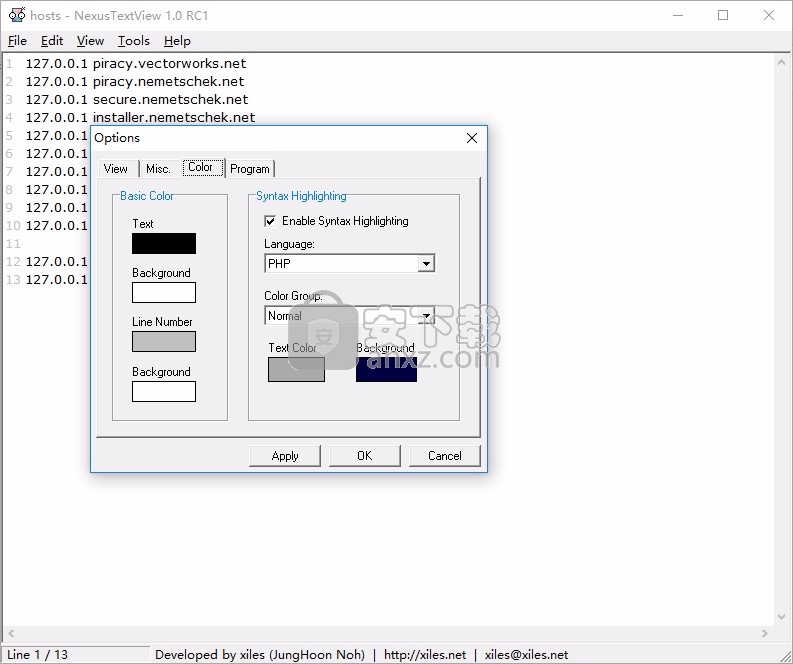
Task: Expand the Color Group dropdown showing Normal
Action: click(426, 316)
